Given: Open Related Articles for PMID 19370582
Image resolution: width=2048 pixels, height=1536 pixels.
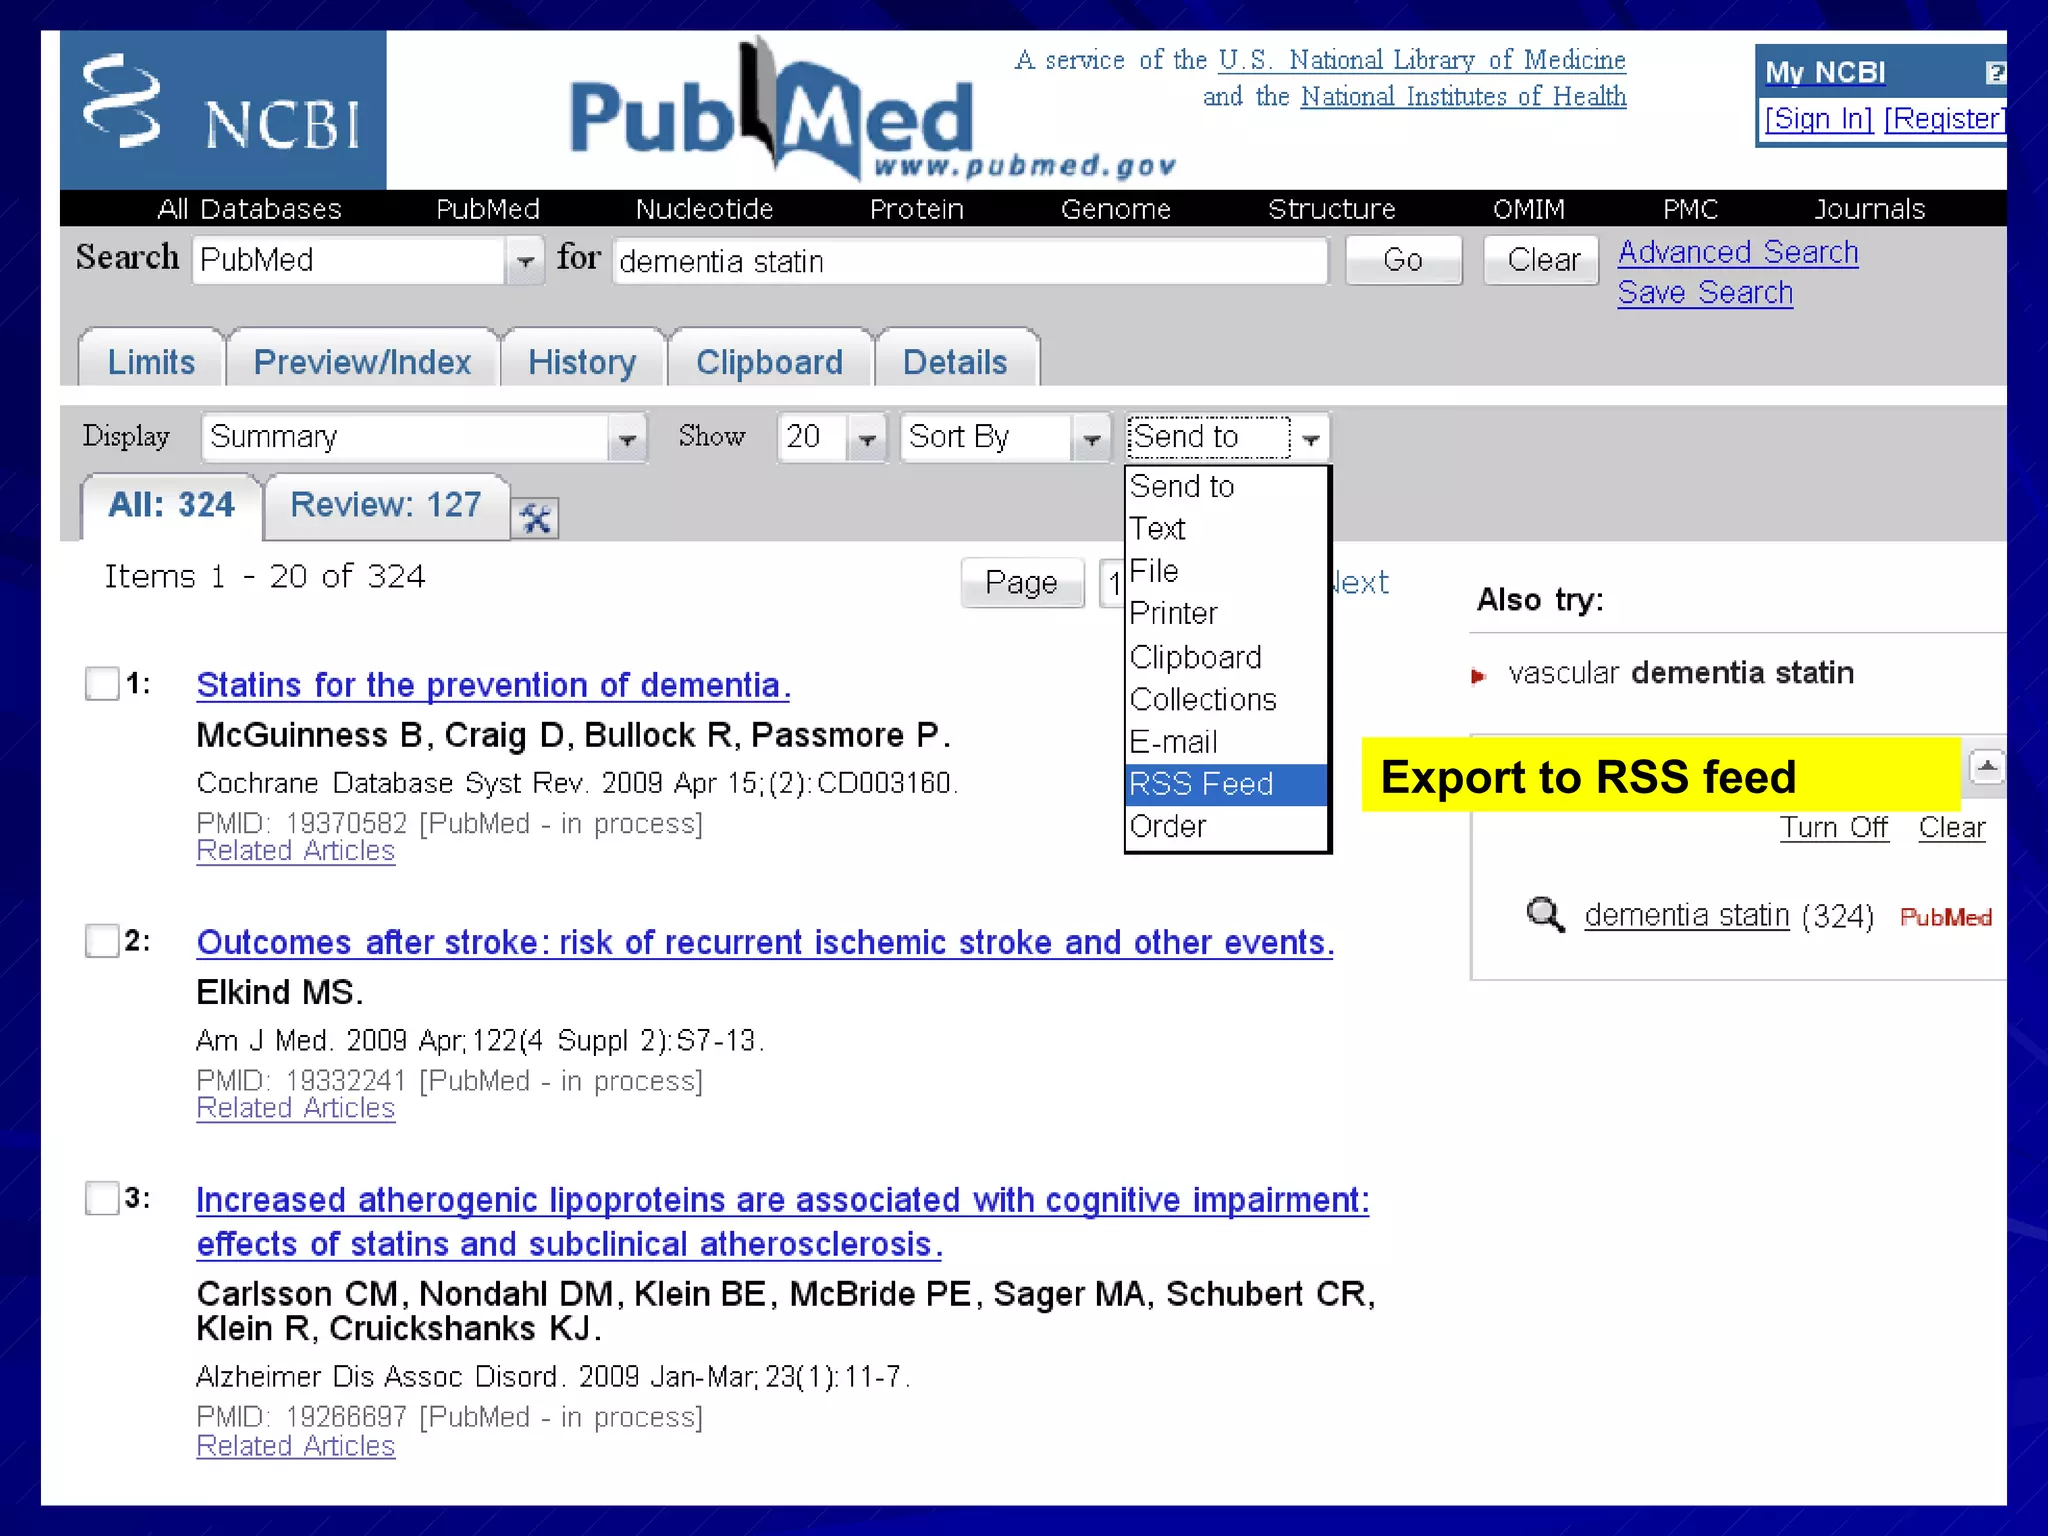Looking at the screenshot, I should [x=295, y=850].
